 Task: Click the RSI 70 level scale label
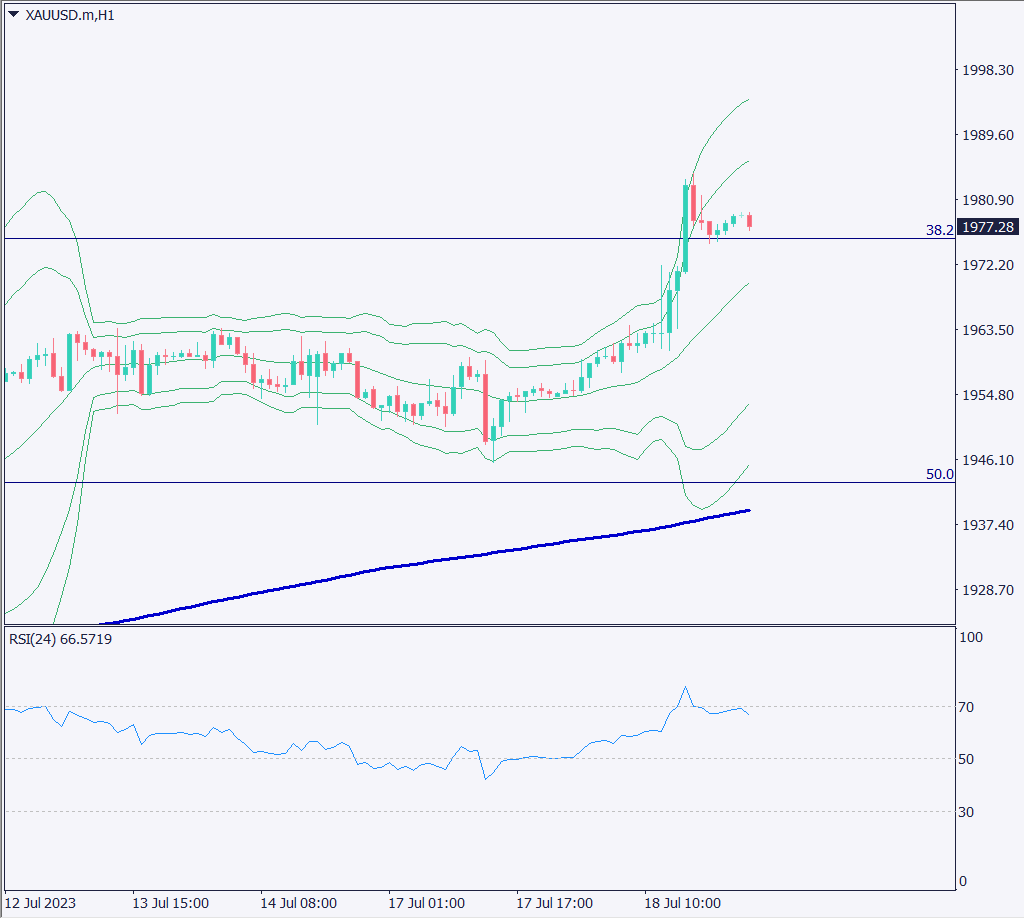click(x=966, y=707)
